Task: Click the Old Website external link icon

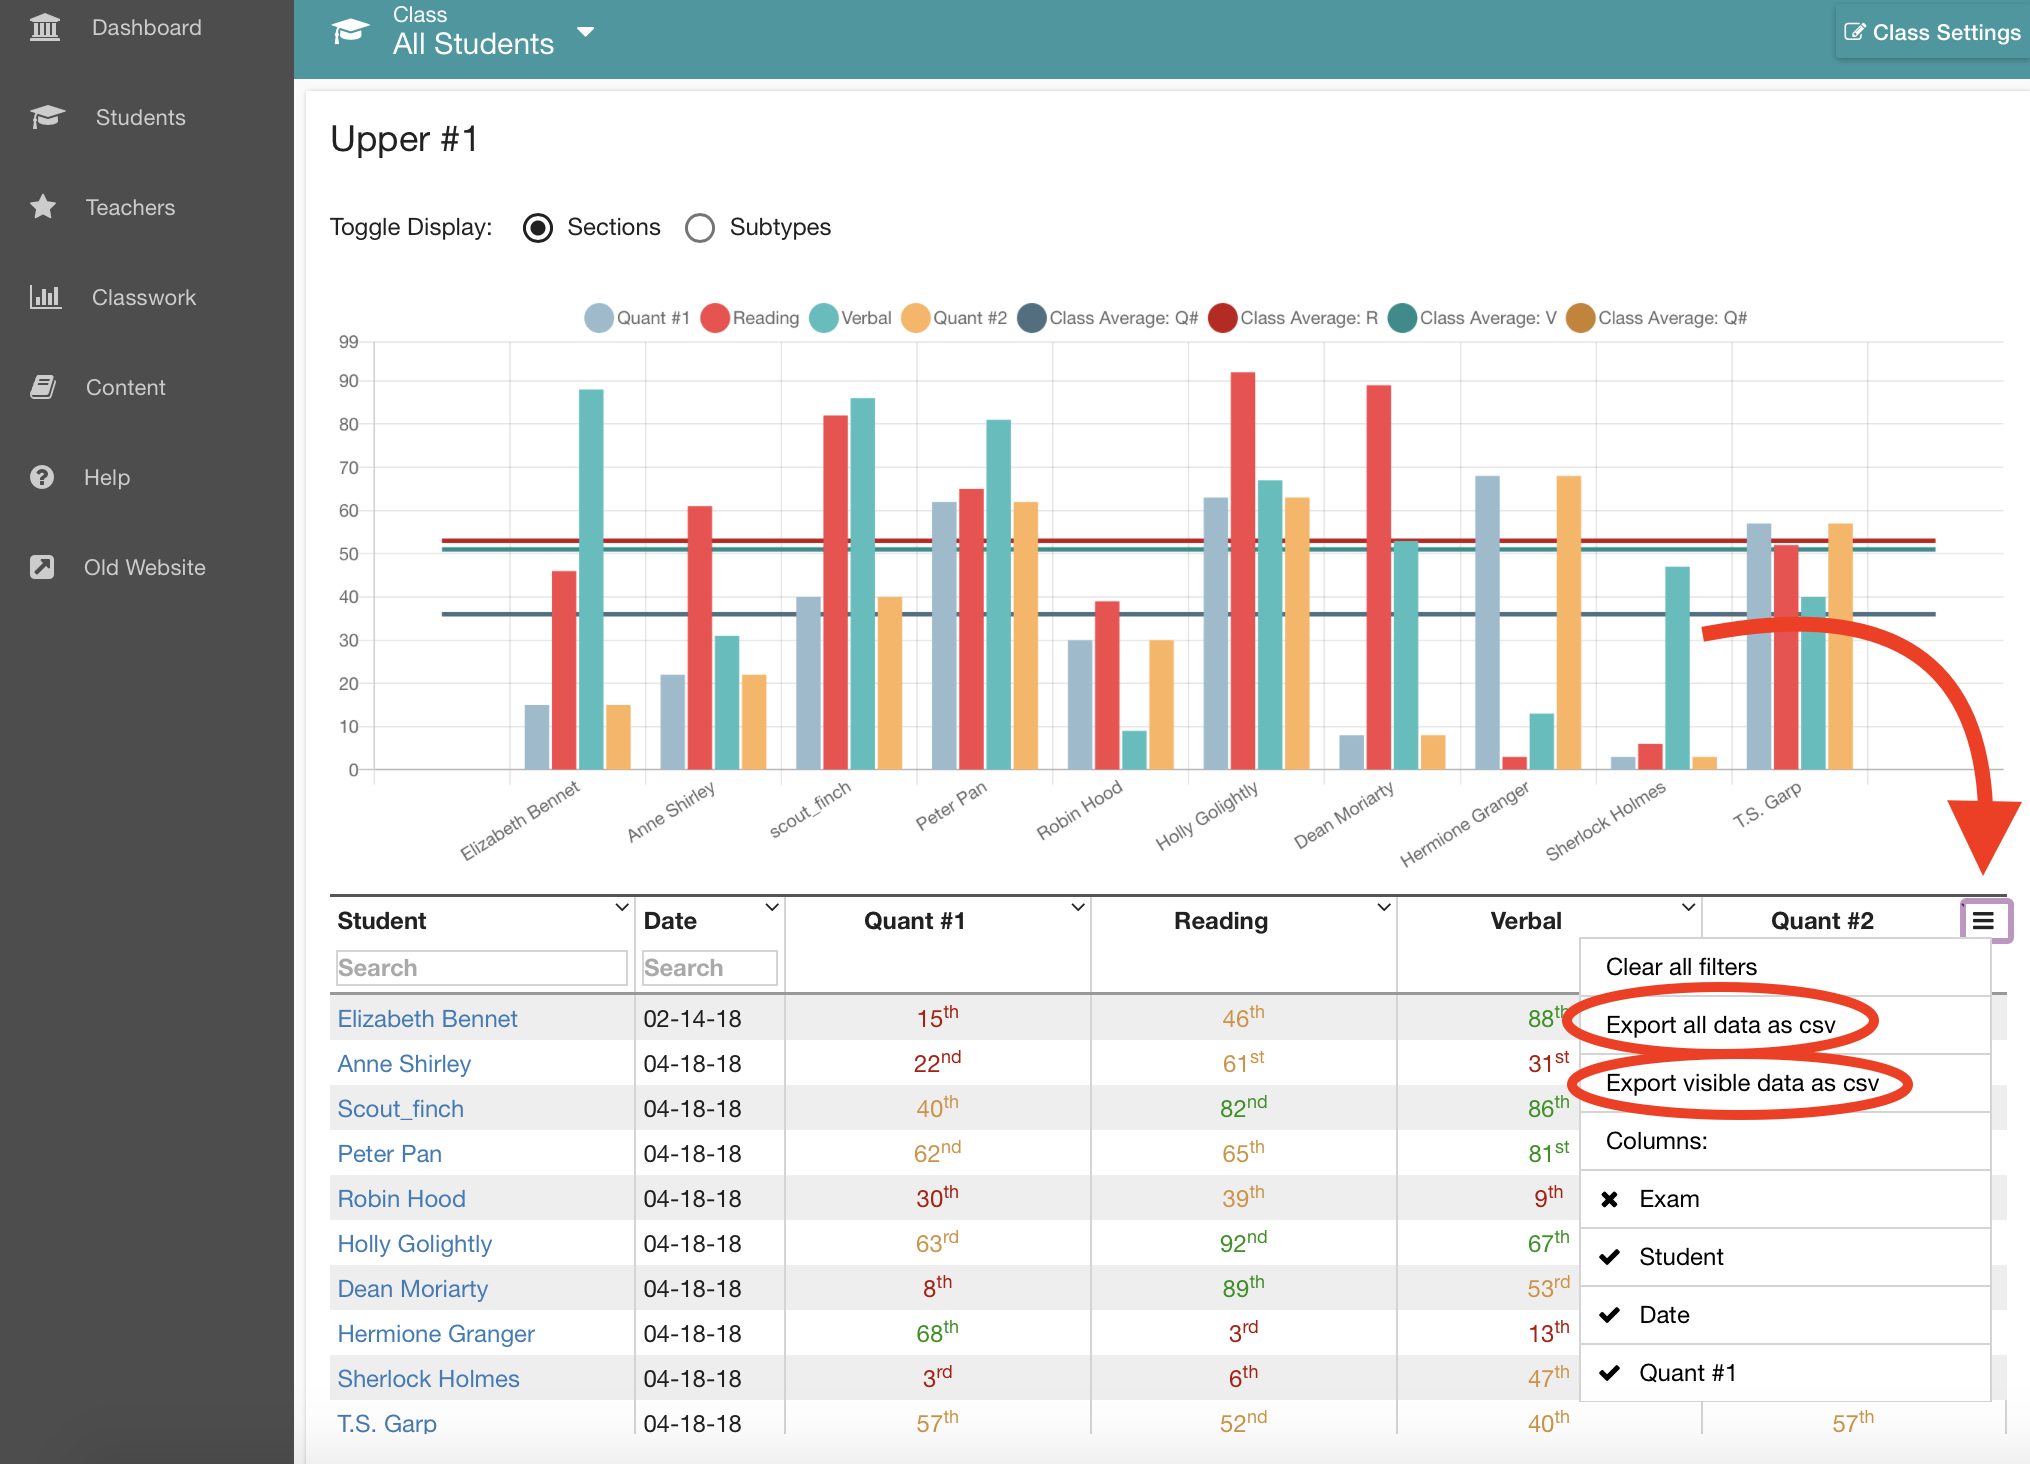Action: coord(42,567)
